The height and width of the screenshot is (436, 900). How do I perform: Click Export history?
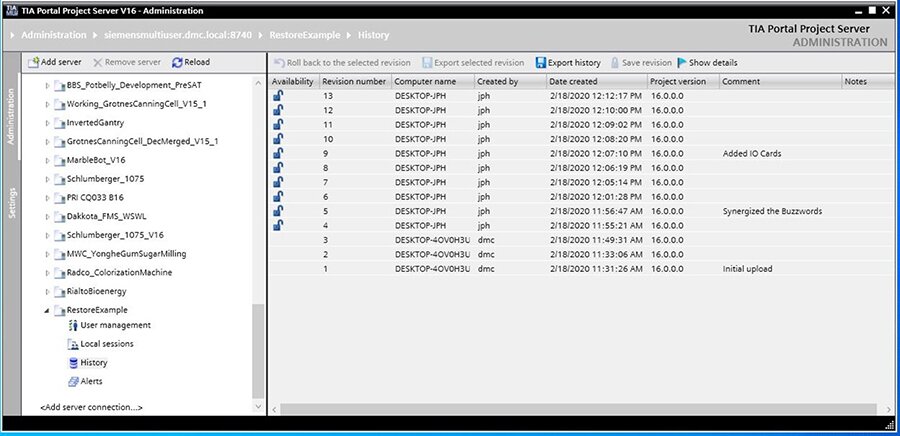(x=568, y=63)
